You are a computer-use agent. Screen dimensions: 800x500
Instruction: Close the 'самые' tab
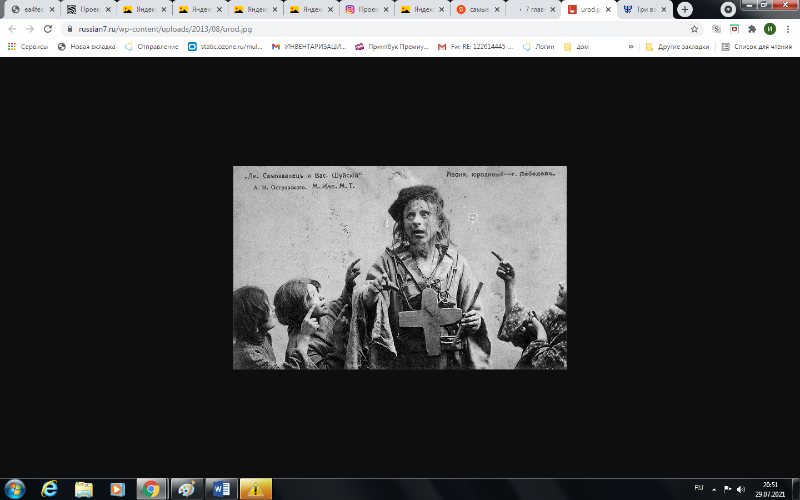point(497,10)
